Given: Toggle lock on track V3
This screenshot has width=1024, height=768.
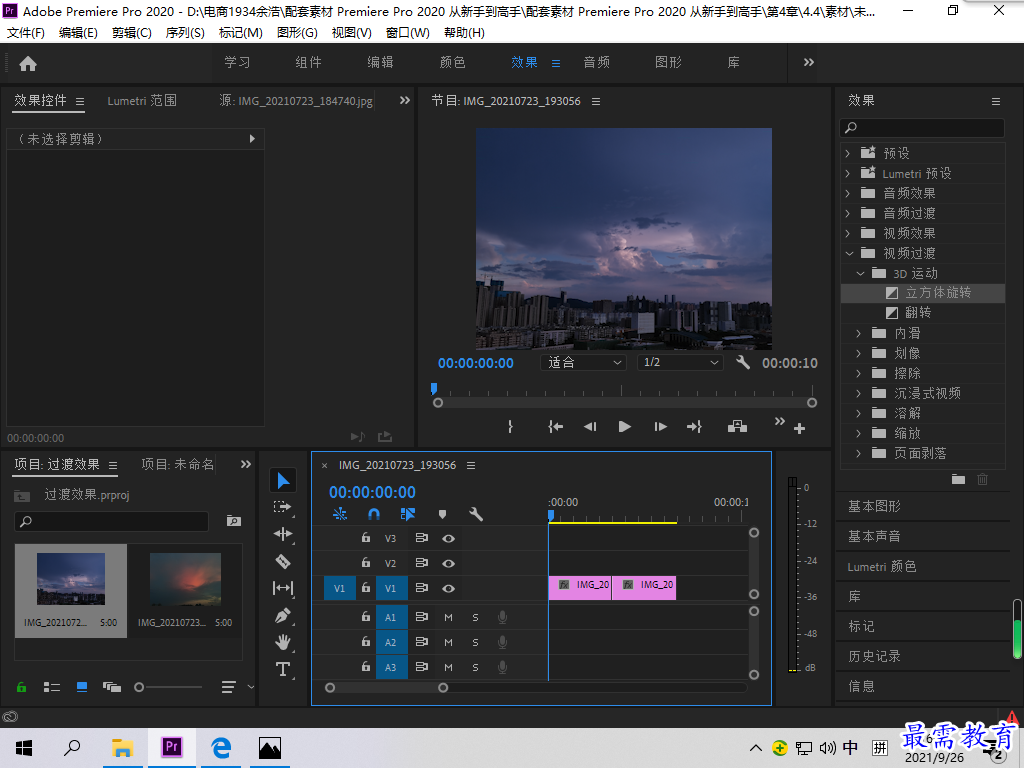Looking at the screenshot, I should (x=366, y=537).
